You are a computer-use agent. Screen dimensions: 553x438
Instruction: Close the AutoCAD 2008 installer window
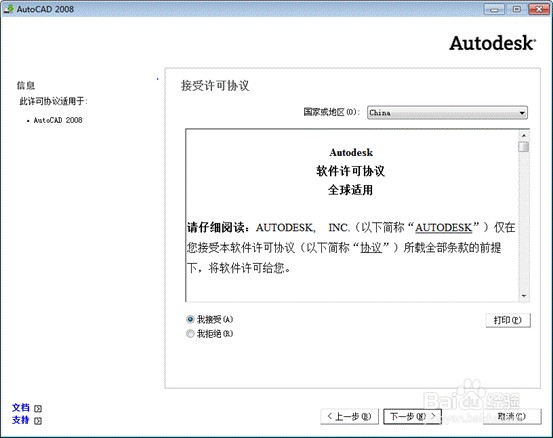(539, 9)
